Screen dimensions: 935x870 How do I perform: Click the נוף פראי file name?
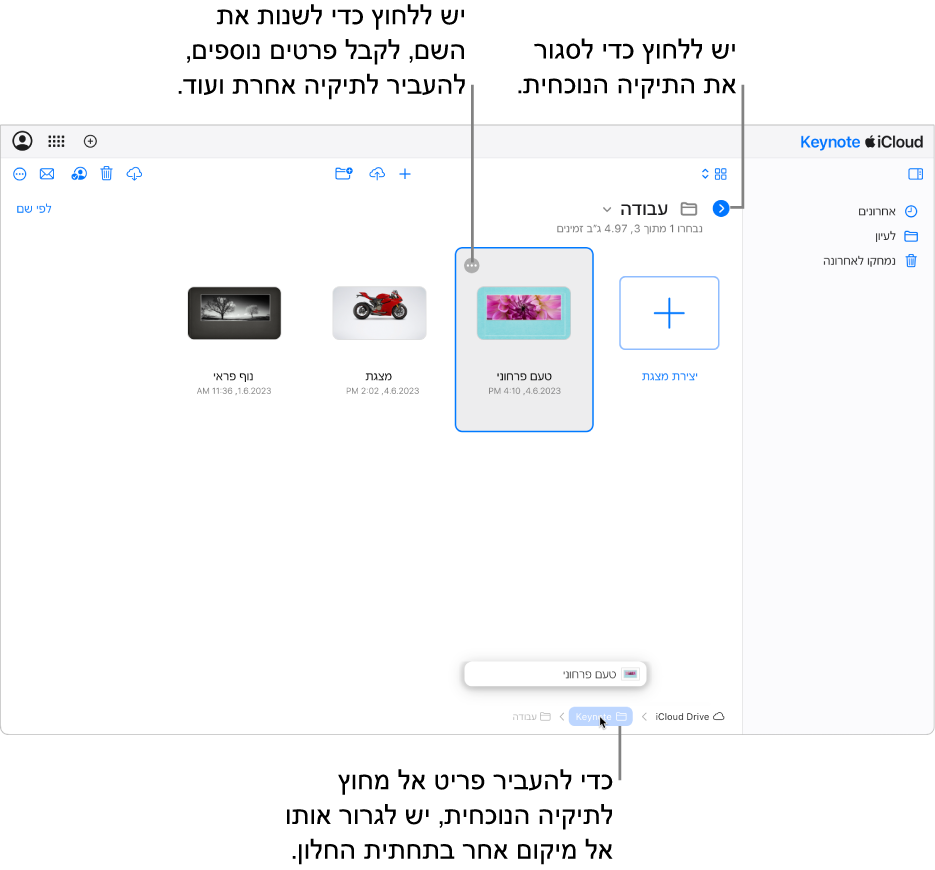[234, 376]
